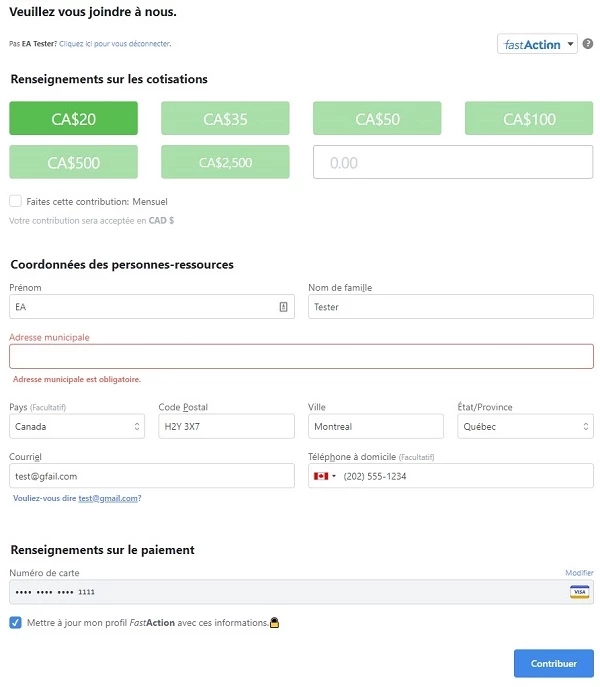
Task: Click the logout link for EA Tester
Action: click(115, 44)
